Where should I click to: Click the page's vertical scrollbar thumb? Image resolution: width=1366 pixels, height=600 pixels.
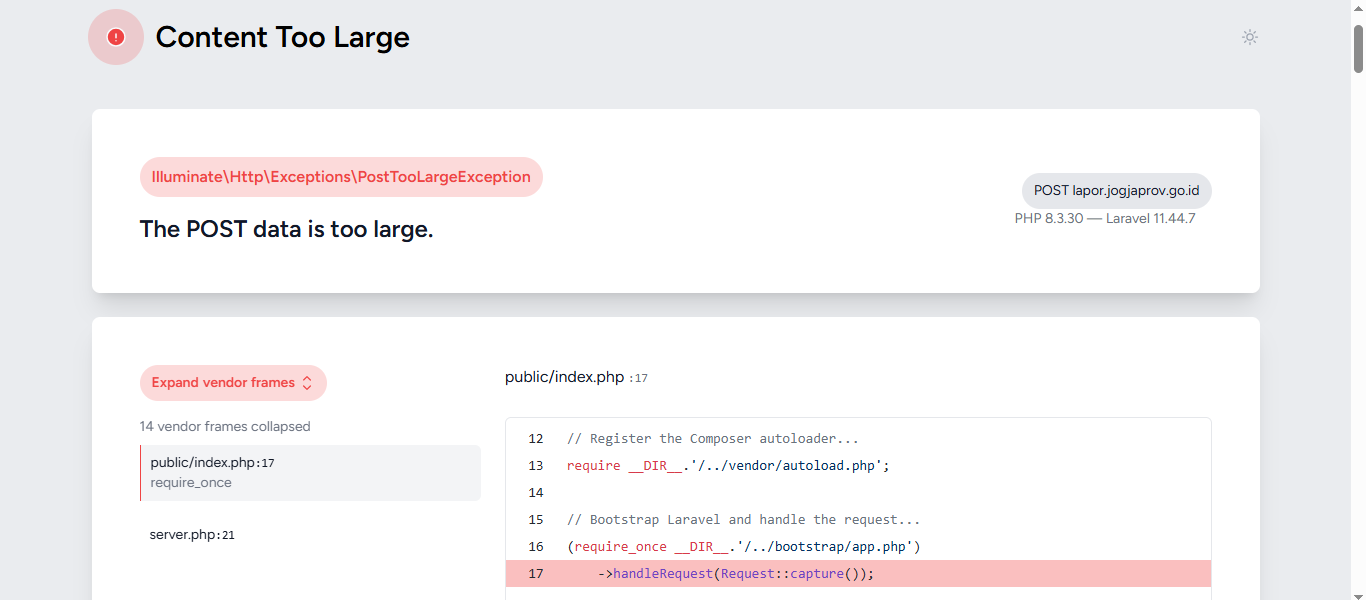[1358, 48]
